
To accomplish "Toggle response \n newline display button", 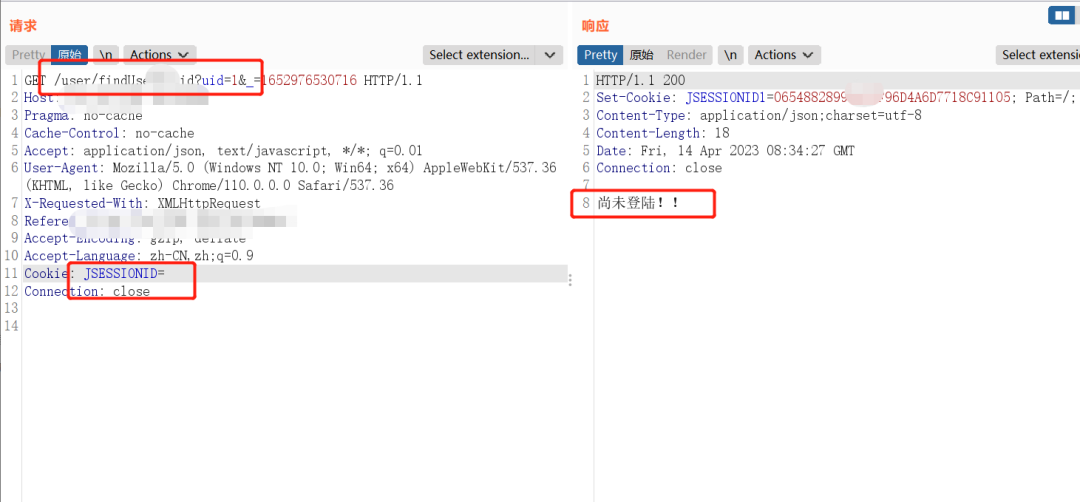I will pyautogui.click(x=731, y=55).
